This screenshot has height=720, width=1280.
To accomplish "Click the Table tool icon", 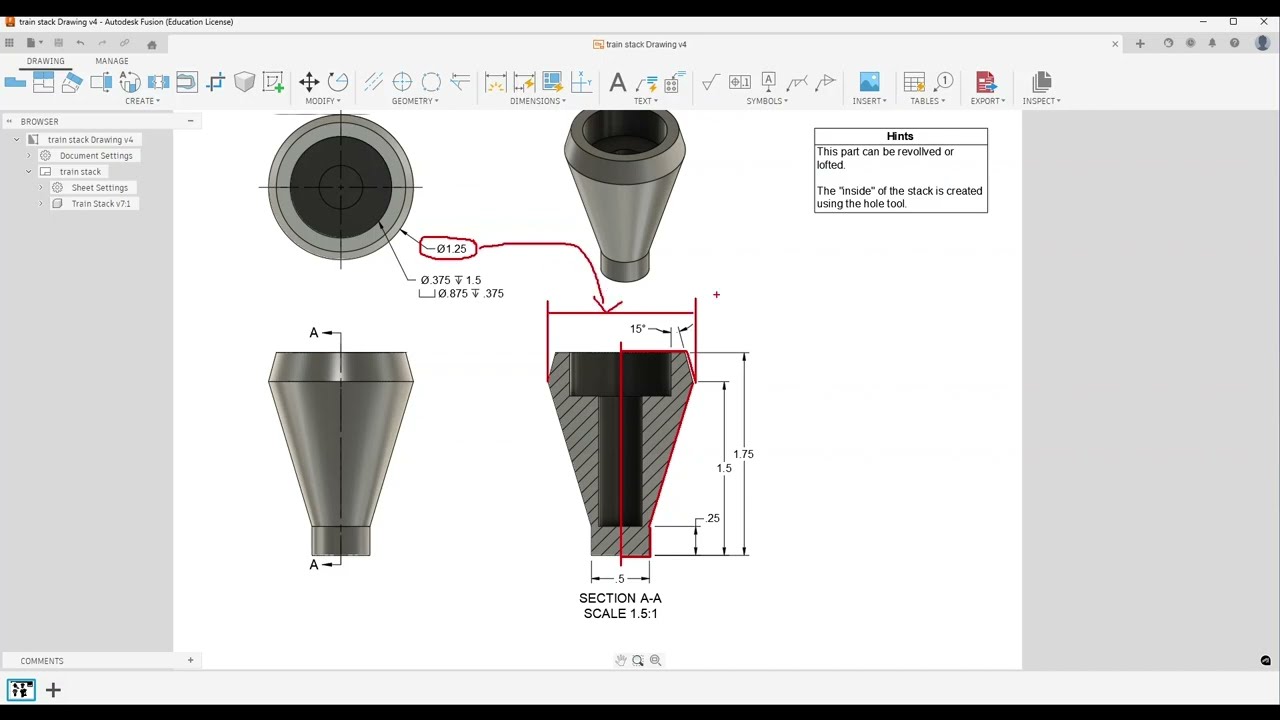I will [x=914, y=82].
